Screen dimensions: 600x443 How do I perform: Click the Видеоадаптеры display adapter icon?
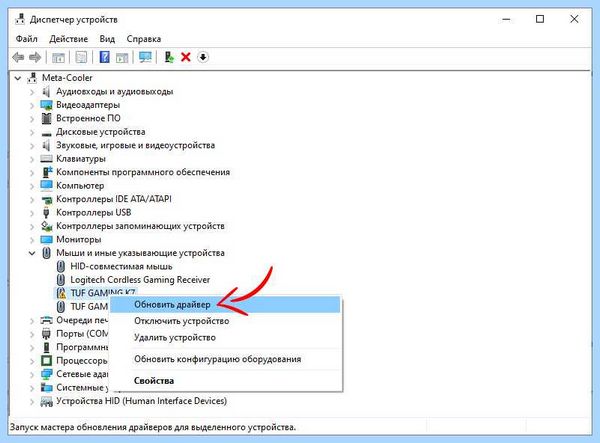click(x=46, y=105)
